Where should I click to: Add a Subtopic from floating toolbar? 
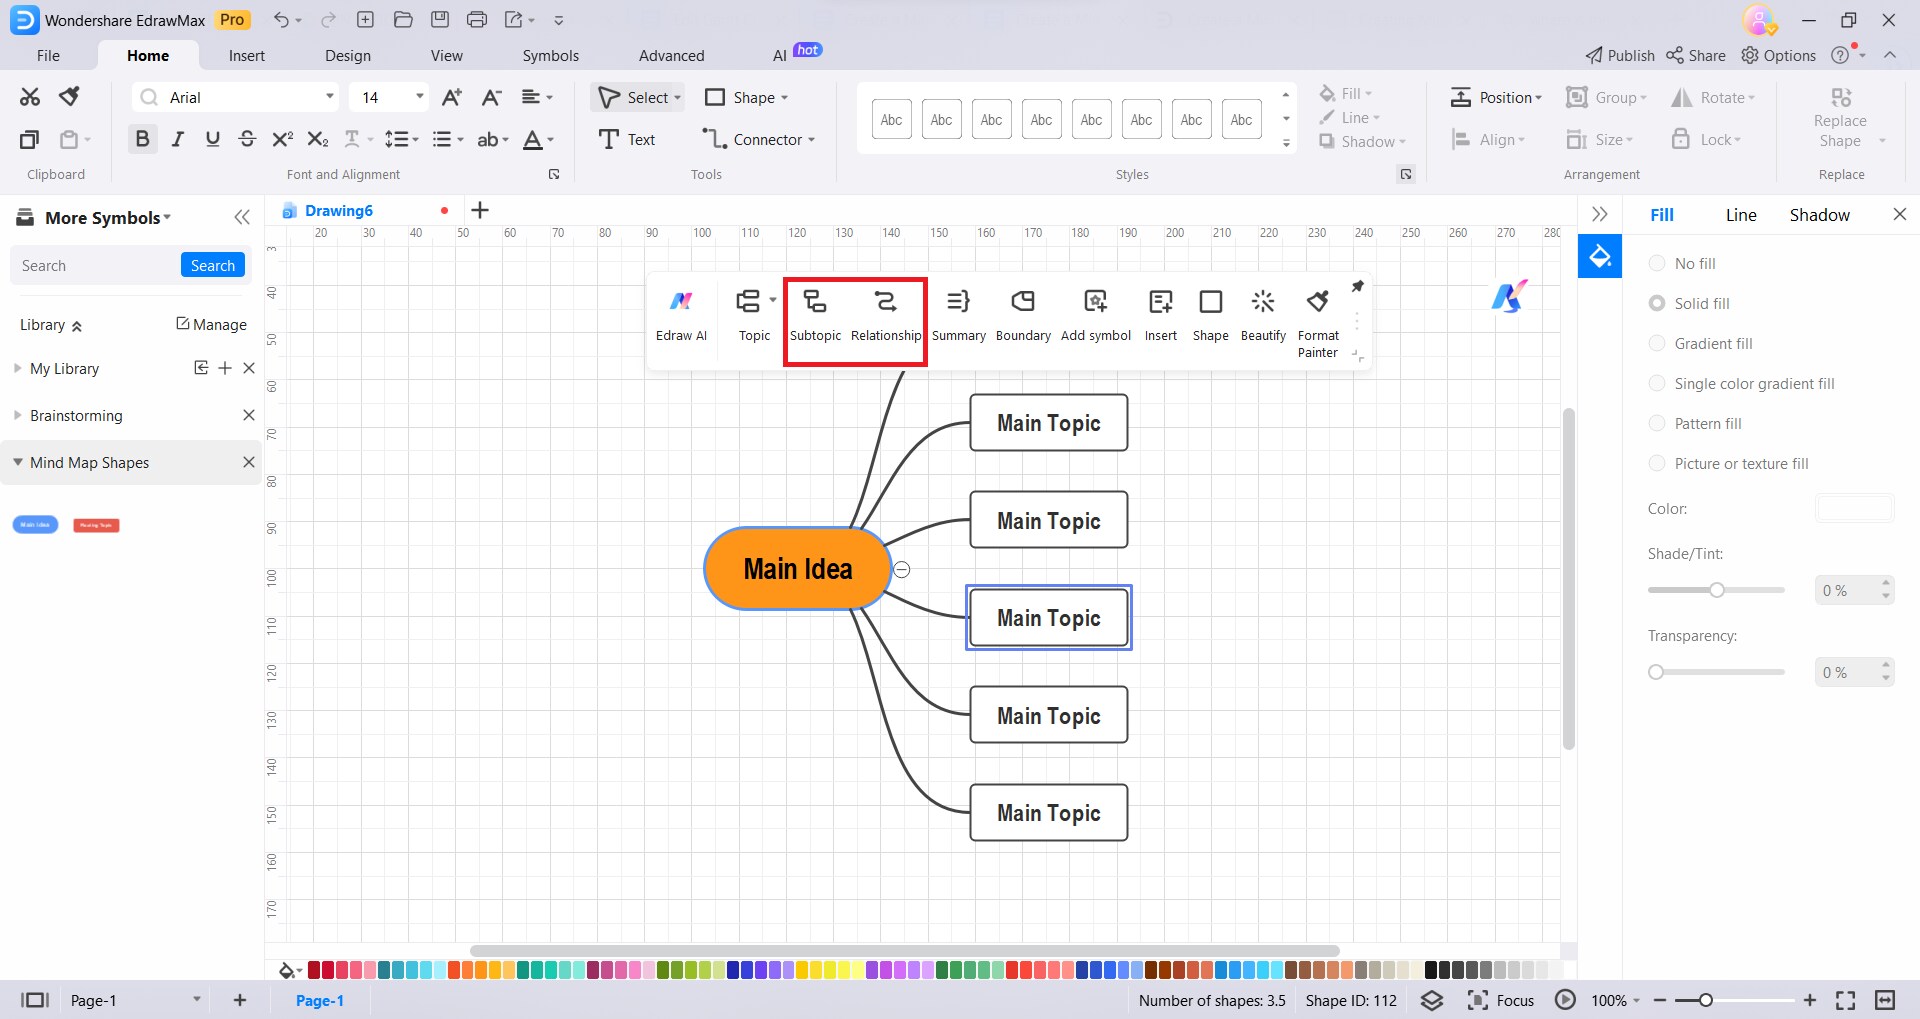815,316
